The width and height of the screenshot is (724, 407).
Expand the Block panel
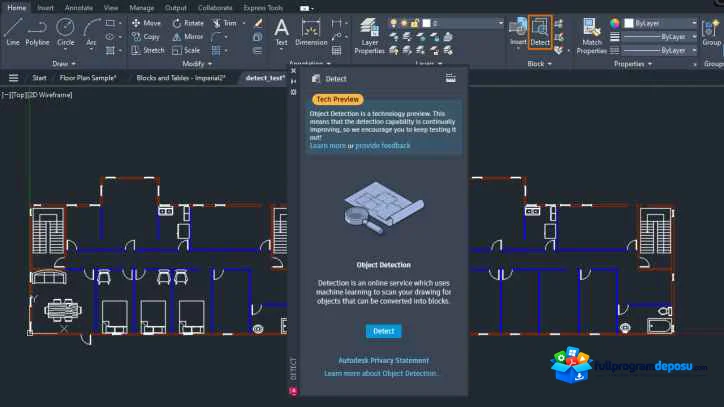539,64
